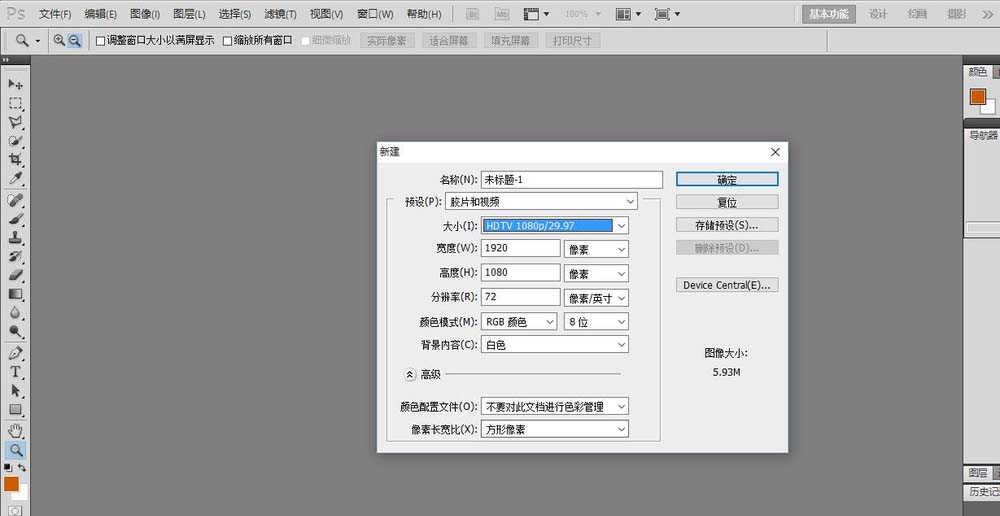Click the 存储预设(S)... button
Screen dimensions: 1000x516
click(727, 225)
